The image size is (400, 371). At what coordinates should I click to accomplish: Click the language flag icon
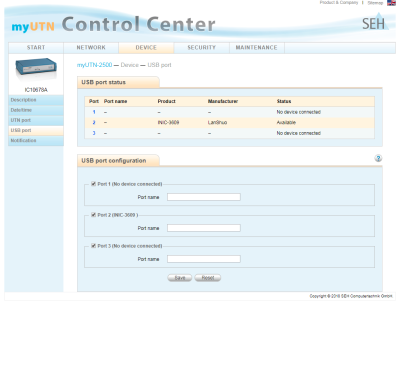click(x=391, y=3)
